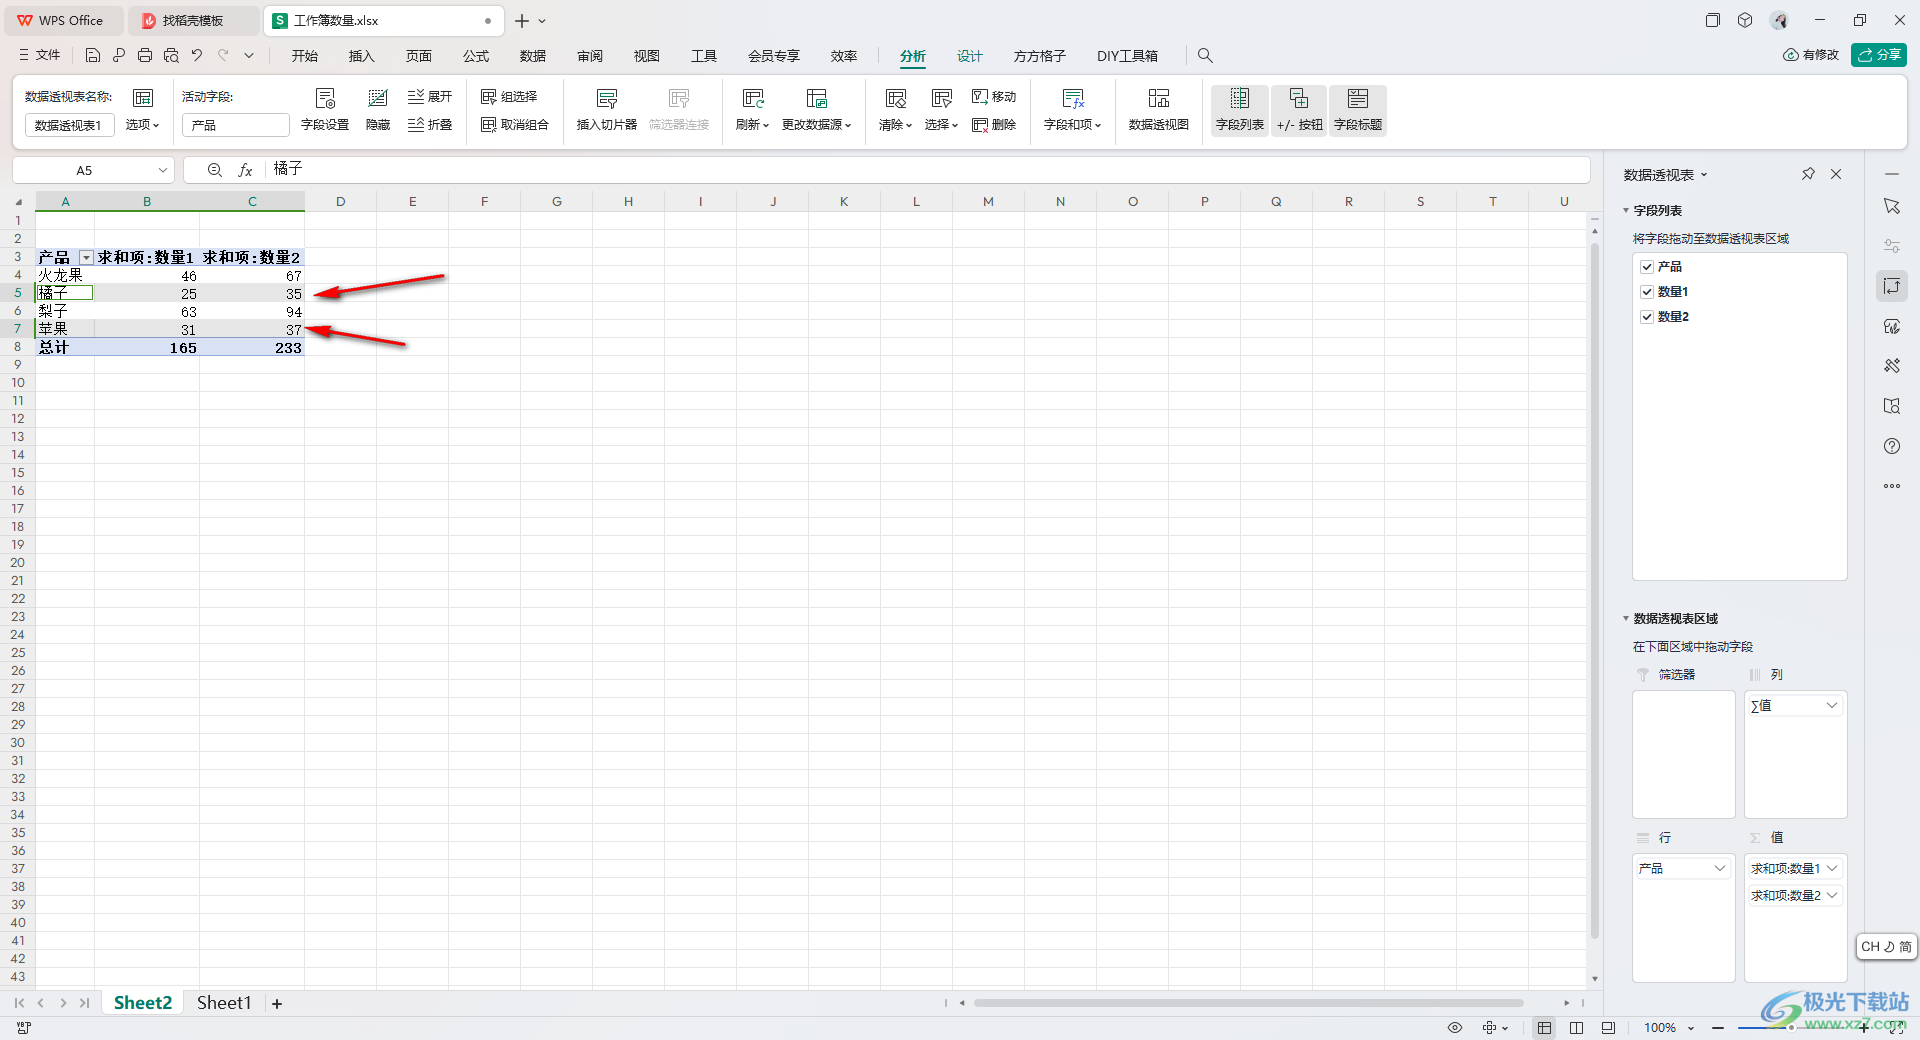Image resolution: width=1920 pixels, height=1040 pixels.
Task: Open Name Box dropdown arrow
Action: [x=163, y=170]
